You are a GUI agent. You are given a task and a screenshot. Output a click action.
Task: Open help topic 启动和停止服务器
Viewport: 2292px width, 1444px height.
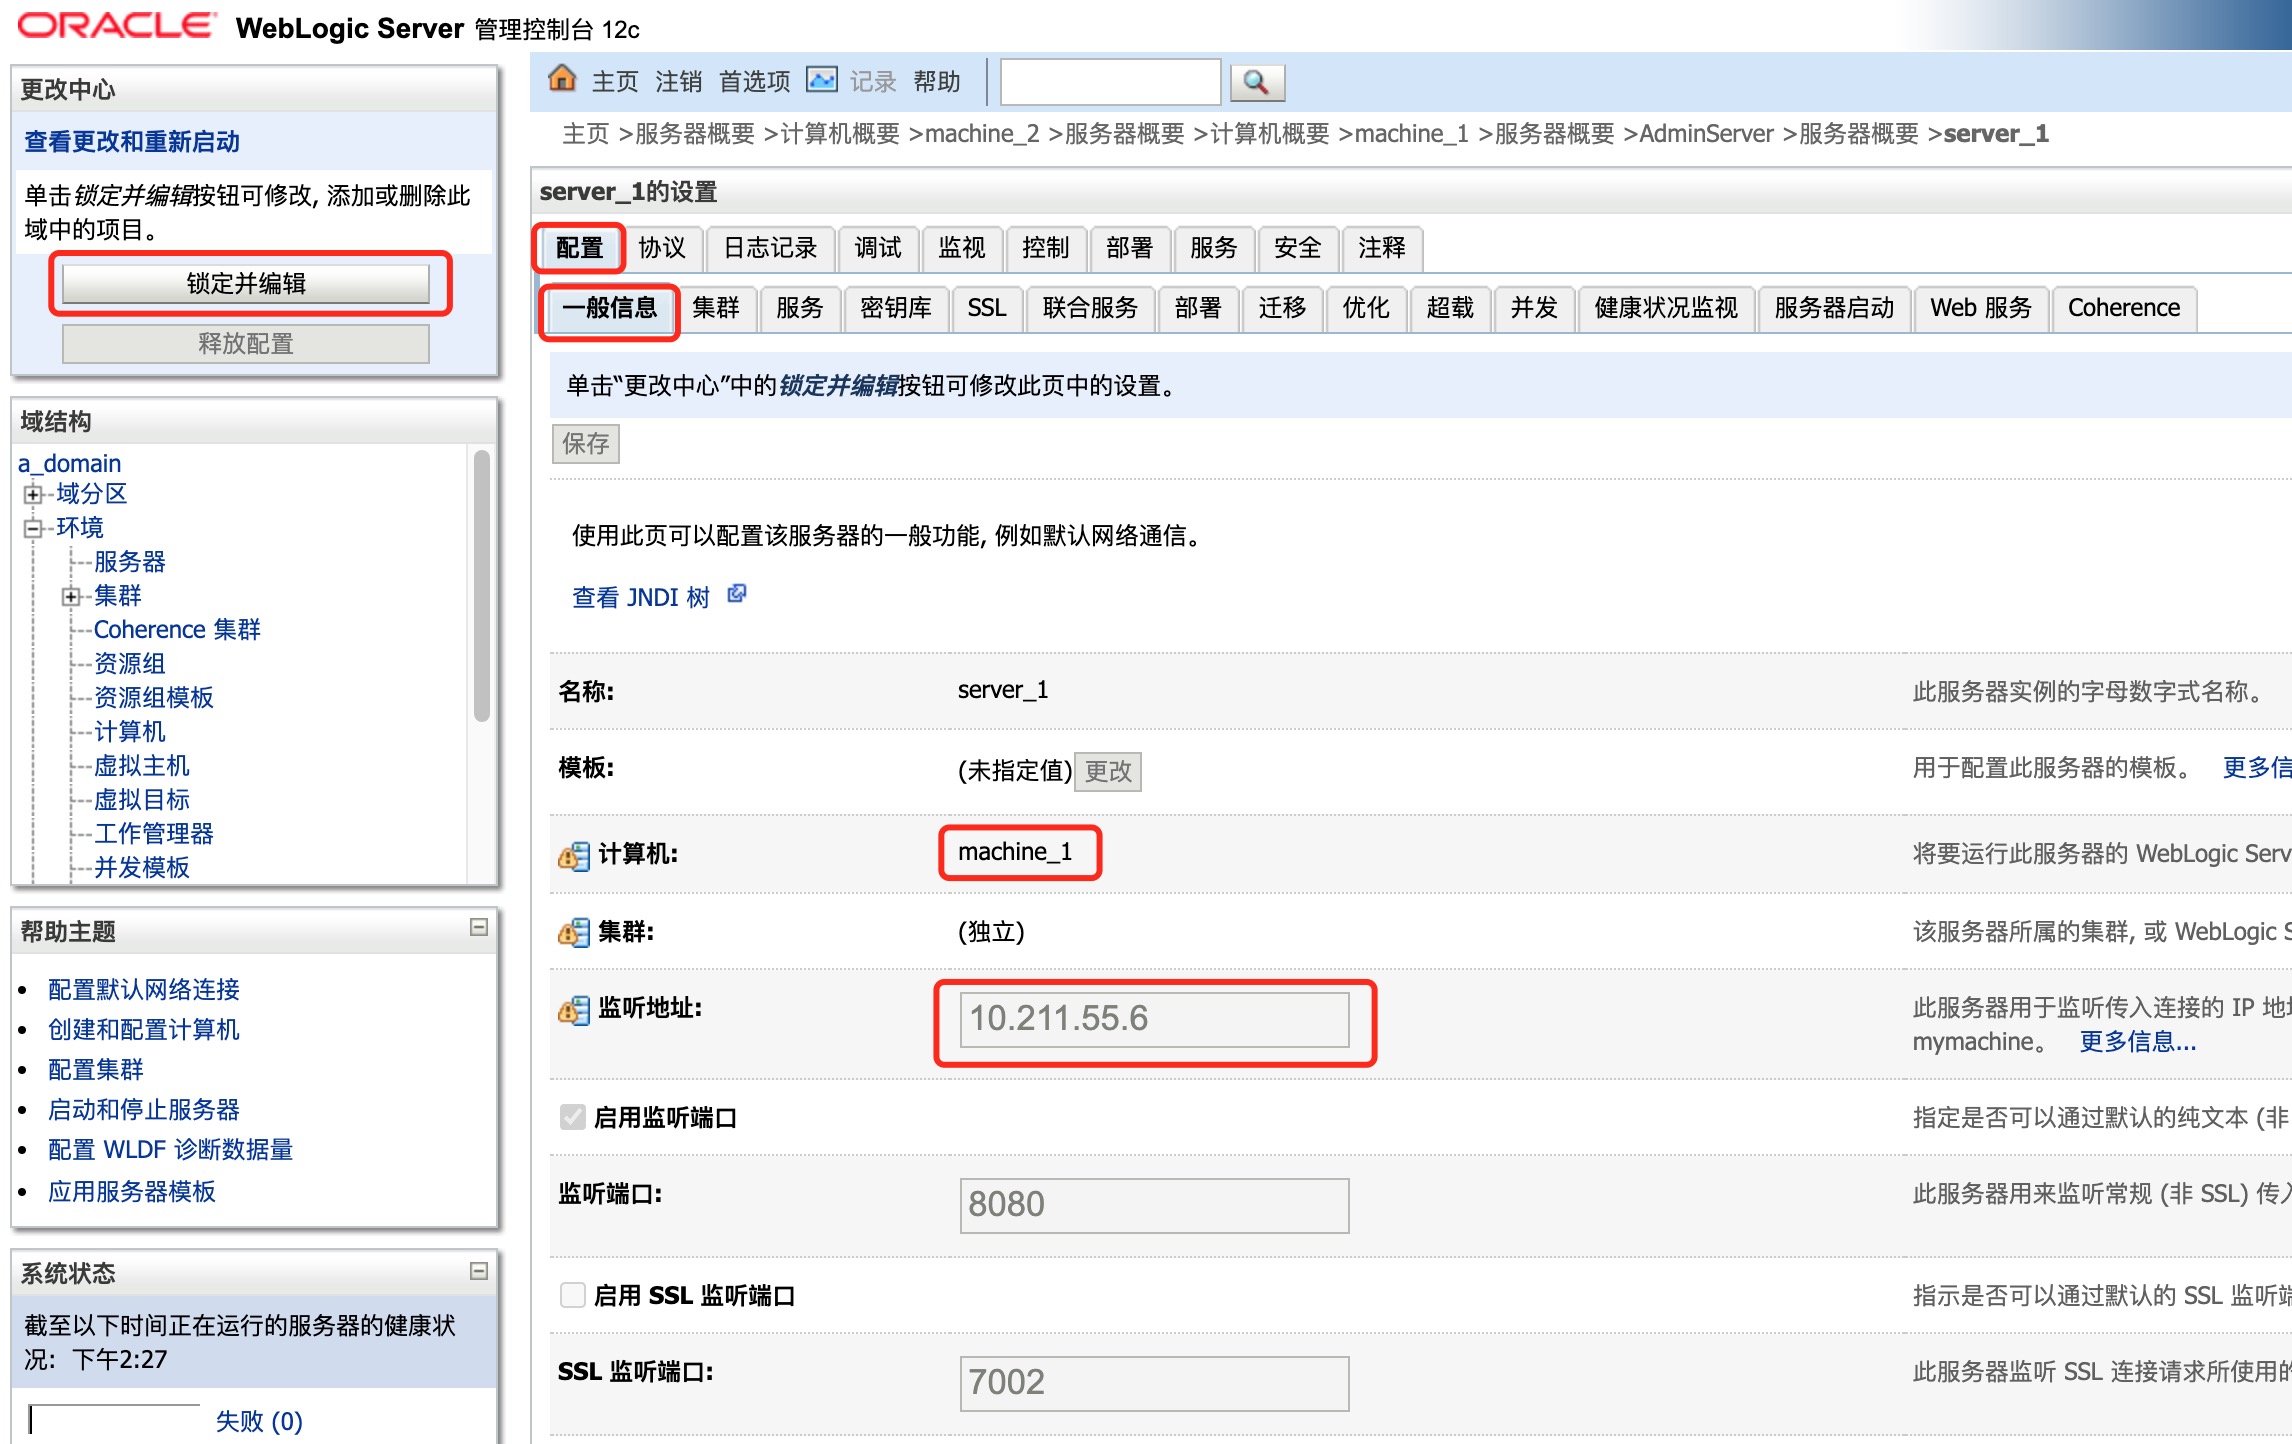[144, 1110]
